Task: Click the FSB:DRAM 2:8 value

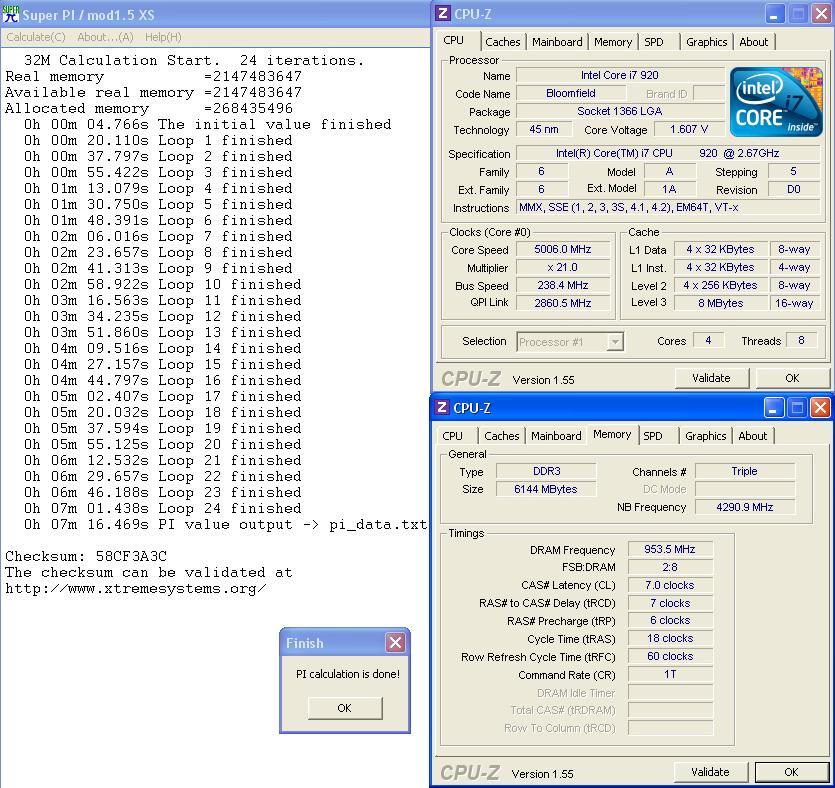Action: 670,568
